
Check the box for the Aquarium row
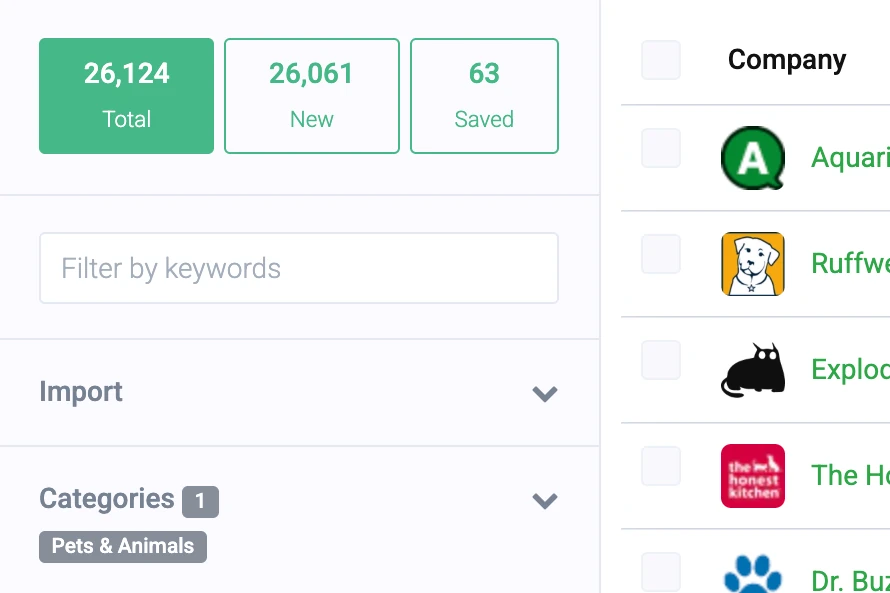661,148
